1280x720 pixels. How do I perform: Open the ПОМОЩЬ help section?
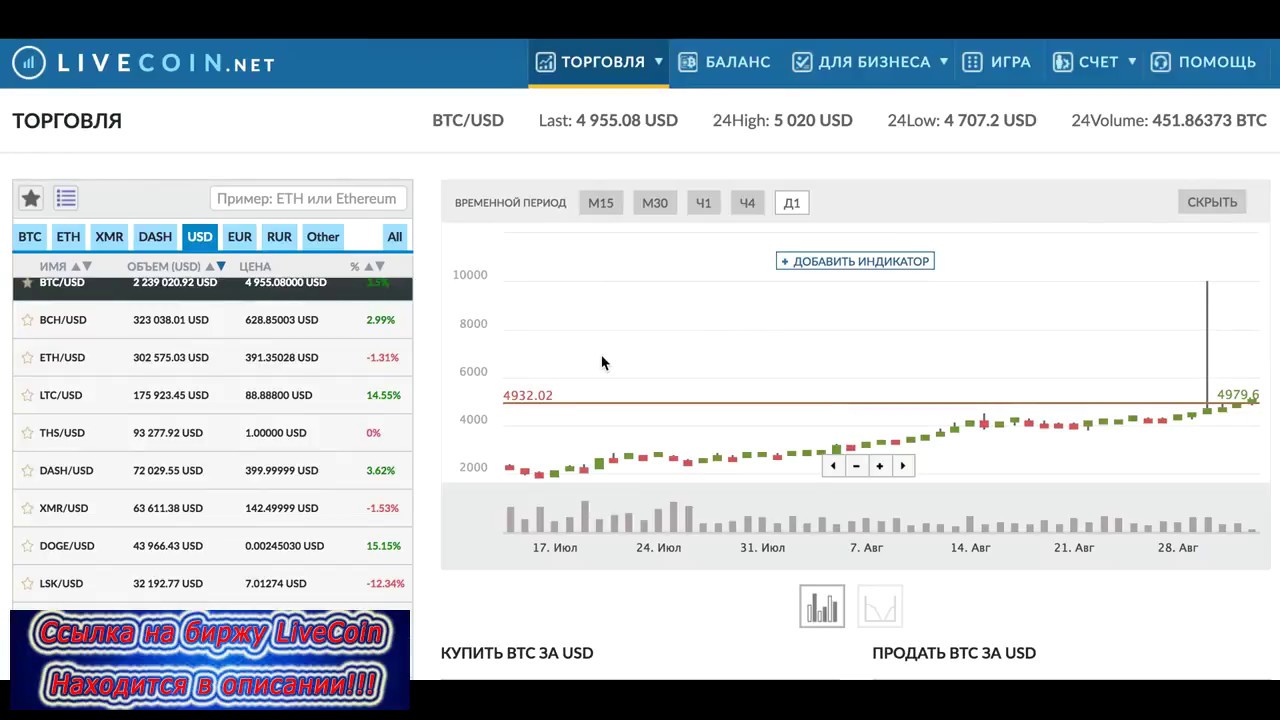click(x=1203, y=62)
